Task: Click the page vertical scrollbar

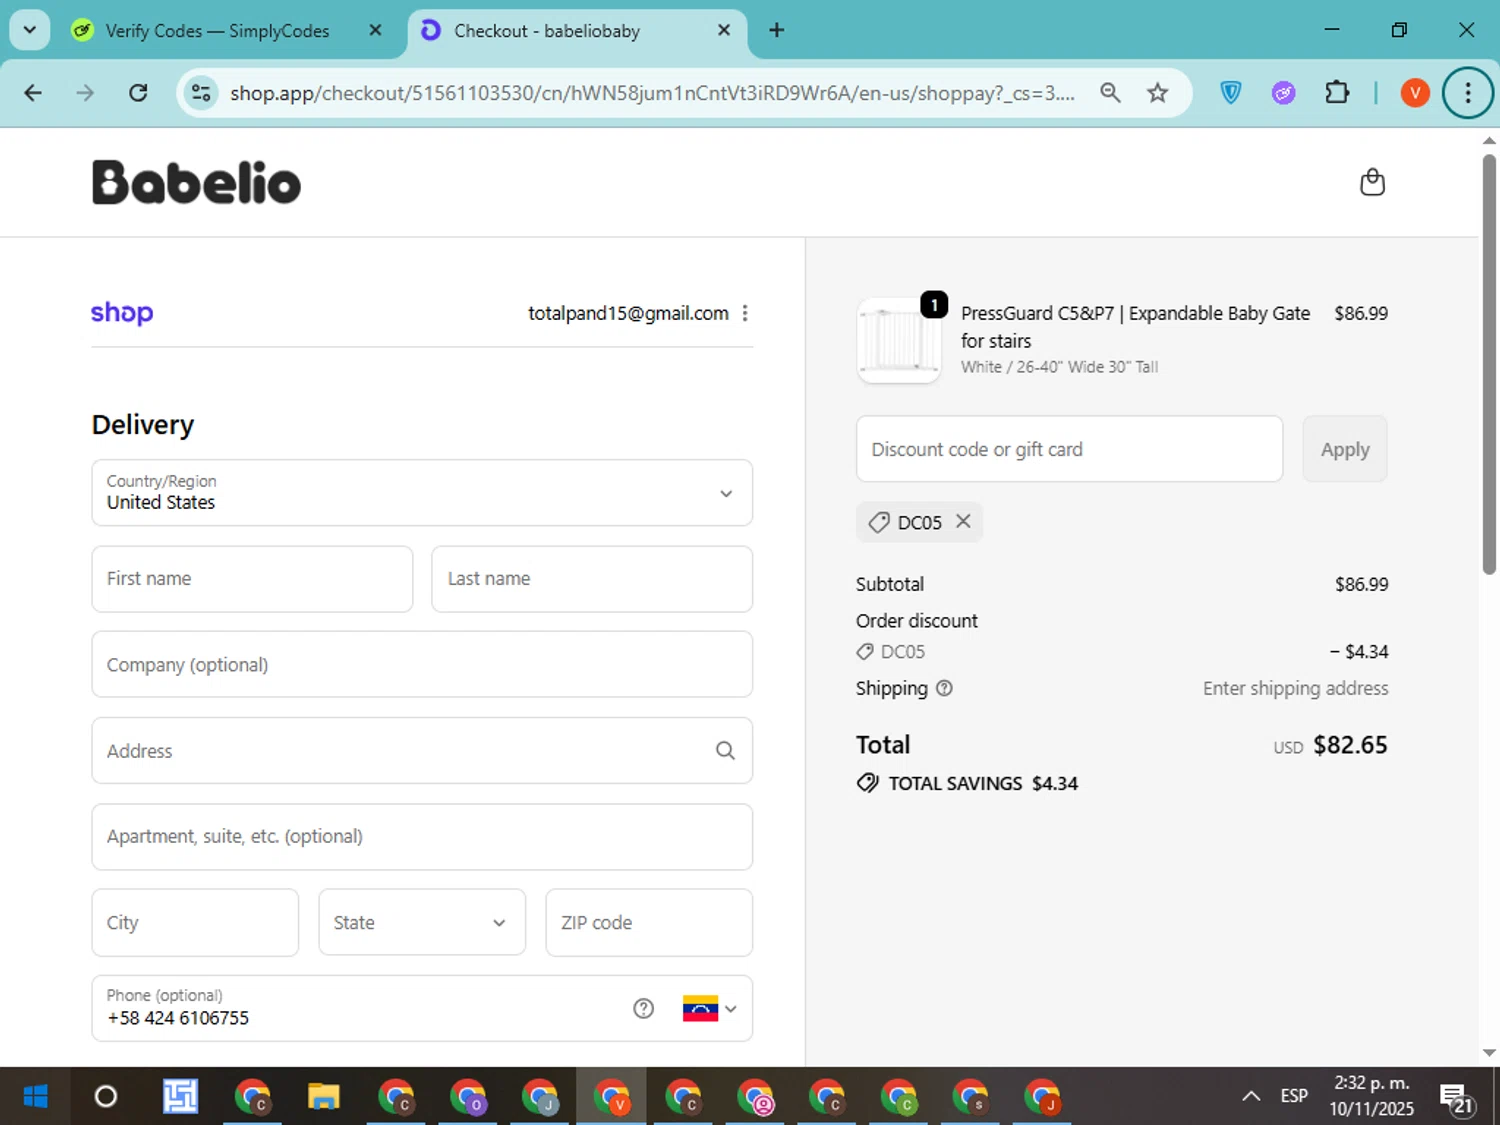Action: 1489,365
